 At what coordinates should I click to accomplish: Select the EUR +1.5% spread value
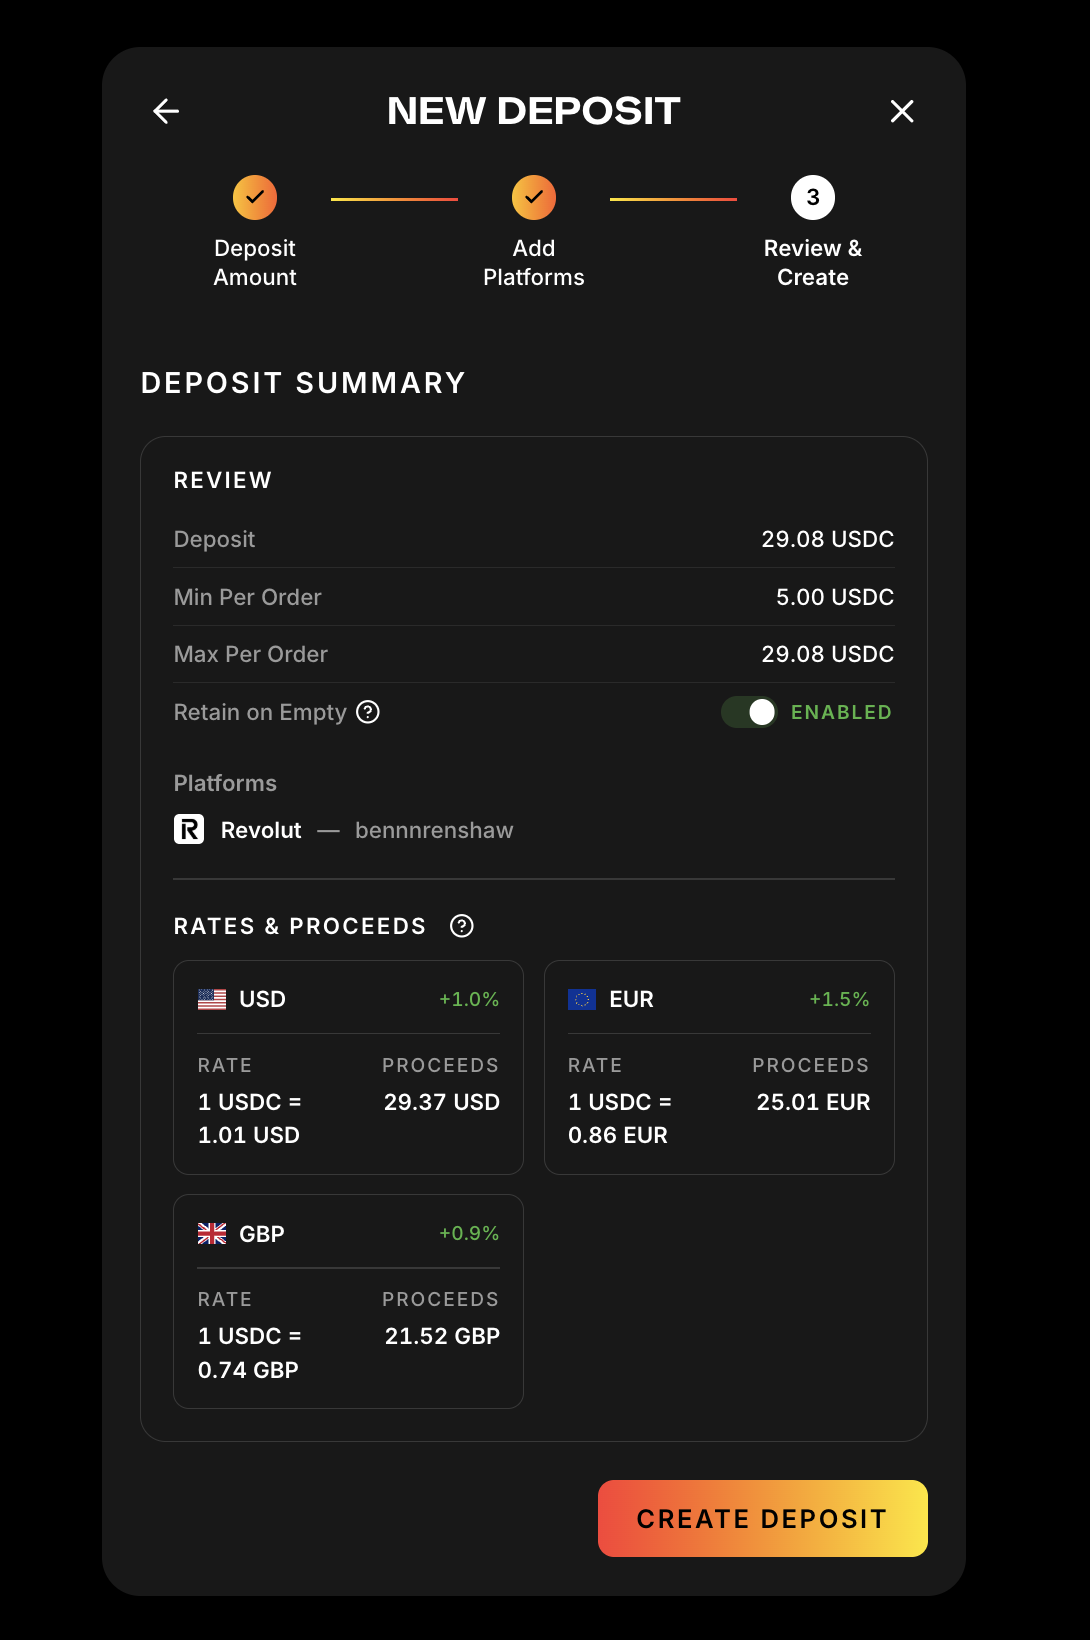coord(839,999)
